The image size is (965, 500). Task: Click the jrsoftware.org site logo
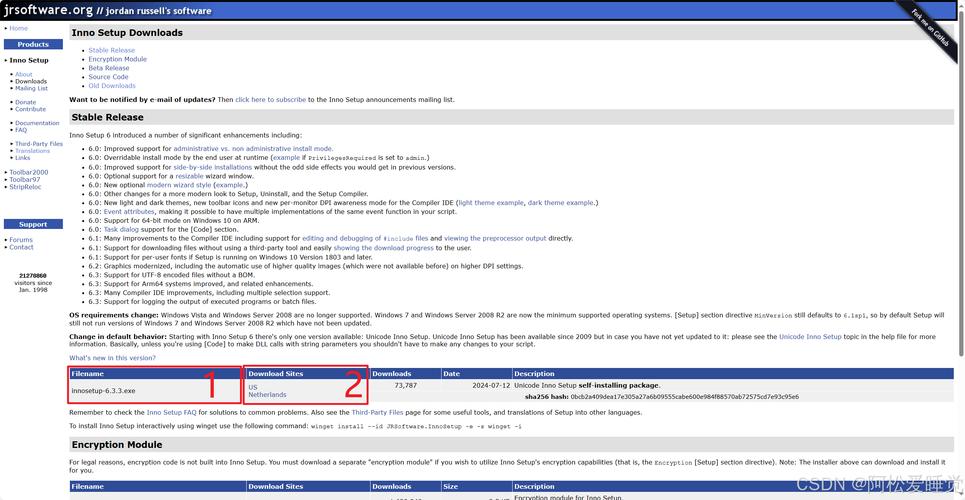point(49,10)
